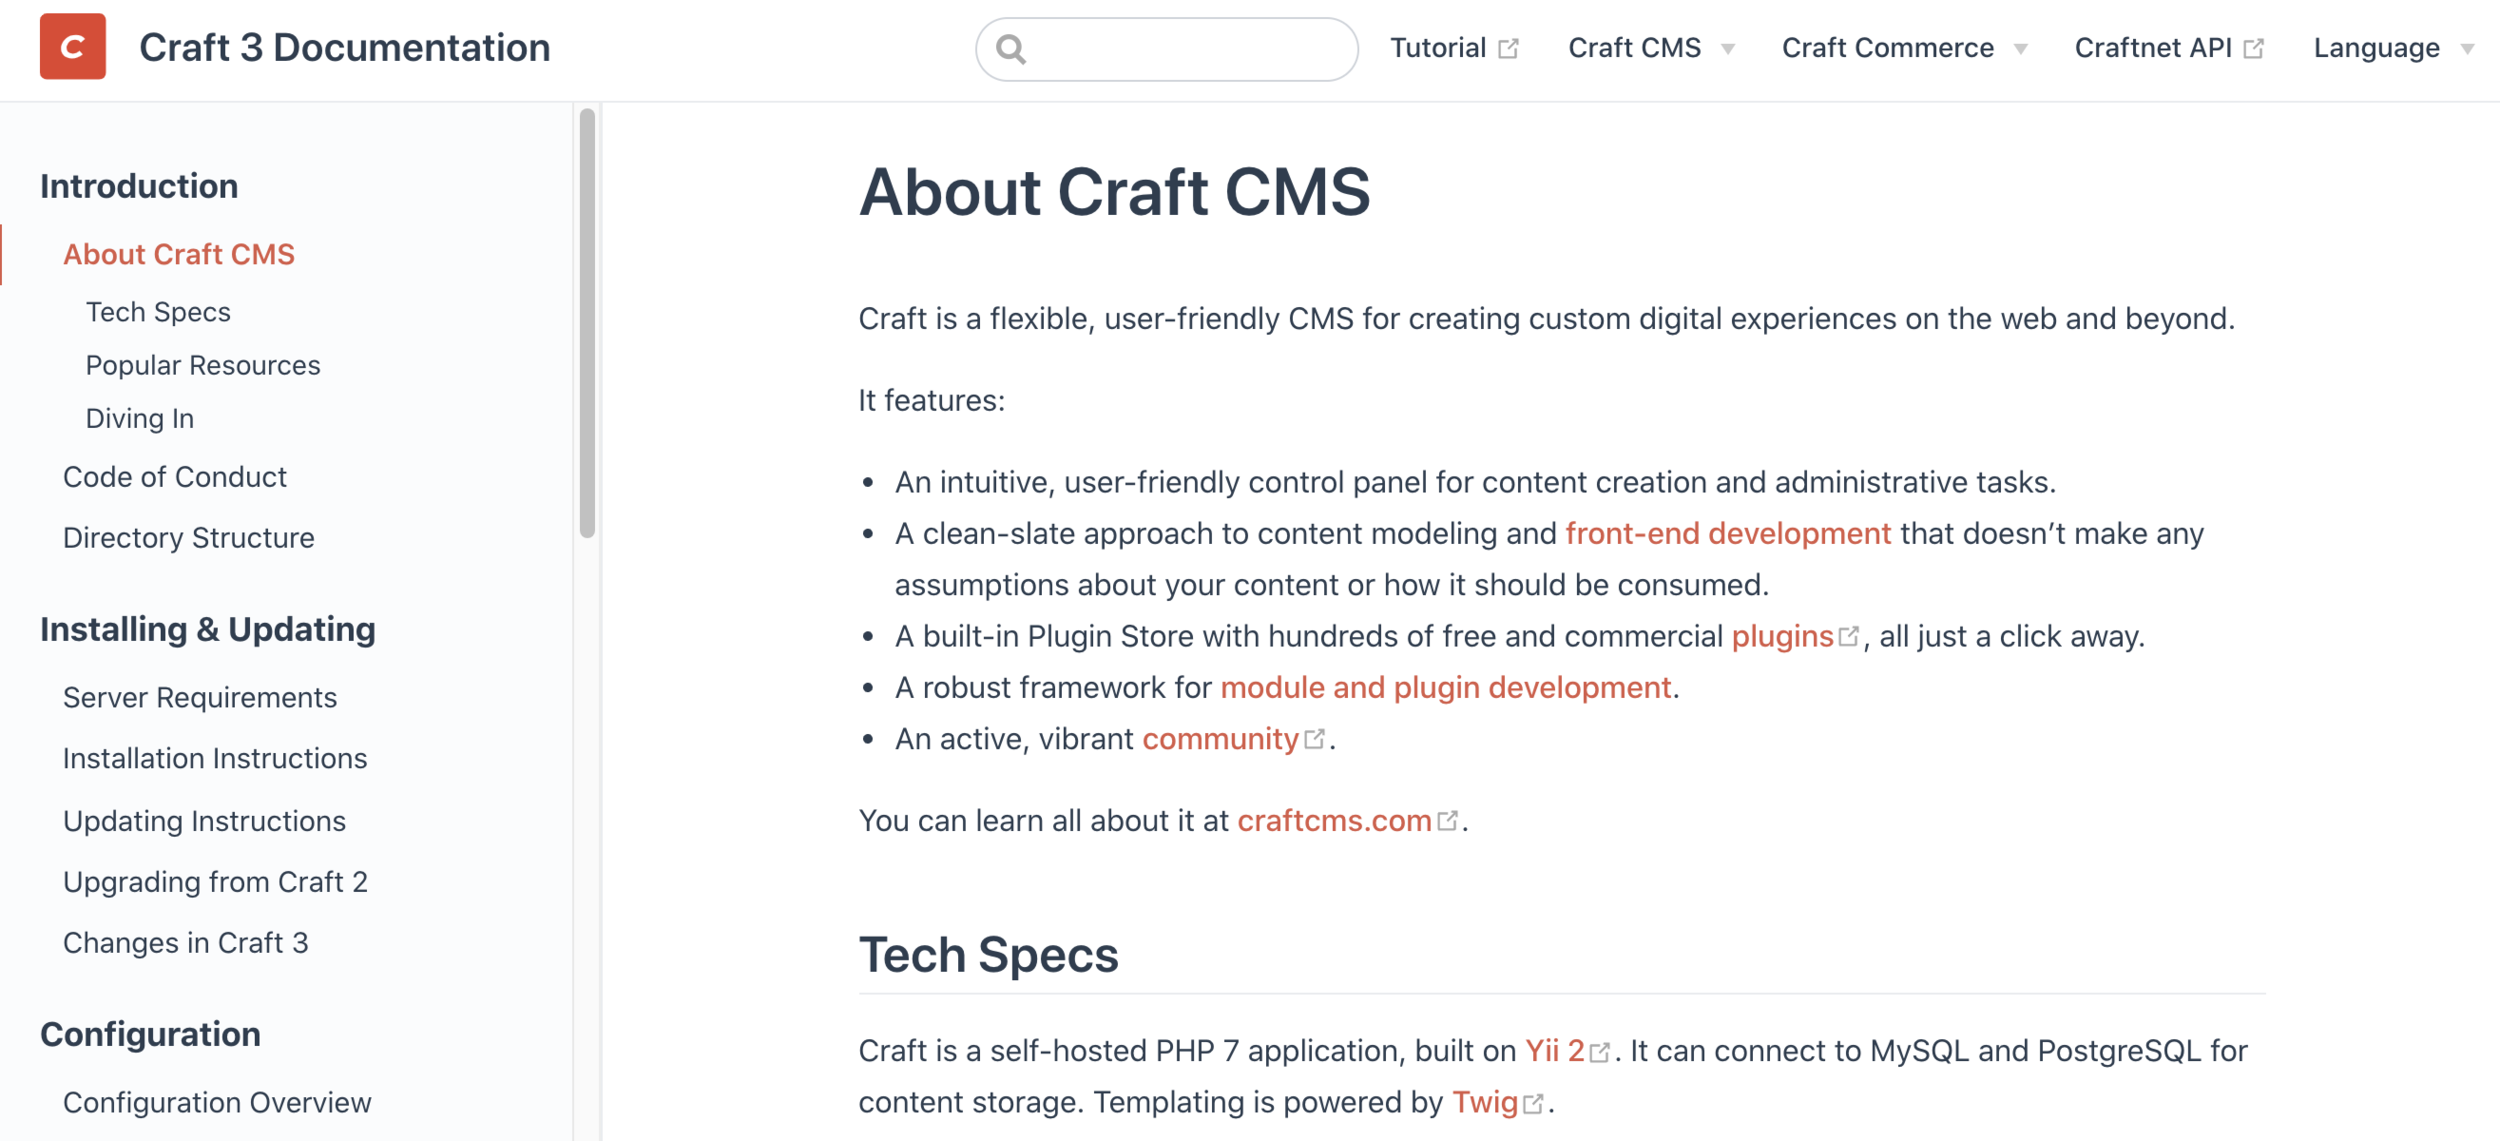Follow the module and plugin development link
2500x1141 pixels.
tap(1445, 687)
